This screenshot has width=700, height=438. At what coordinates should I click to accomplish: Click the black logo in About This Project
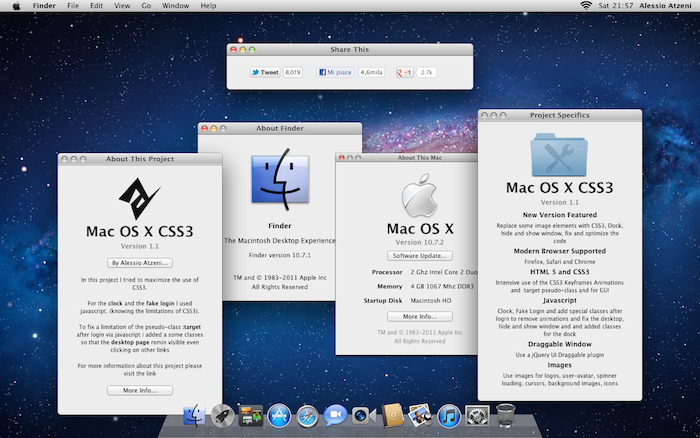[x=139, y=199]
